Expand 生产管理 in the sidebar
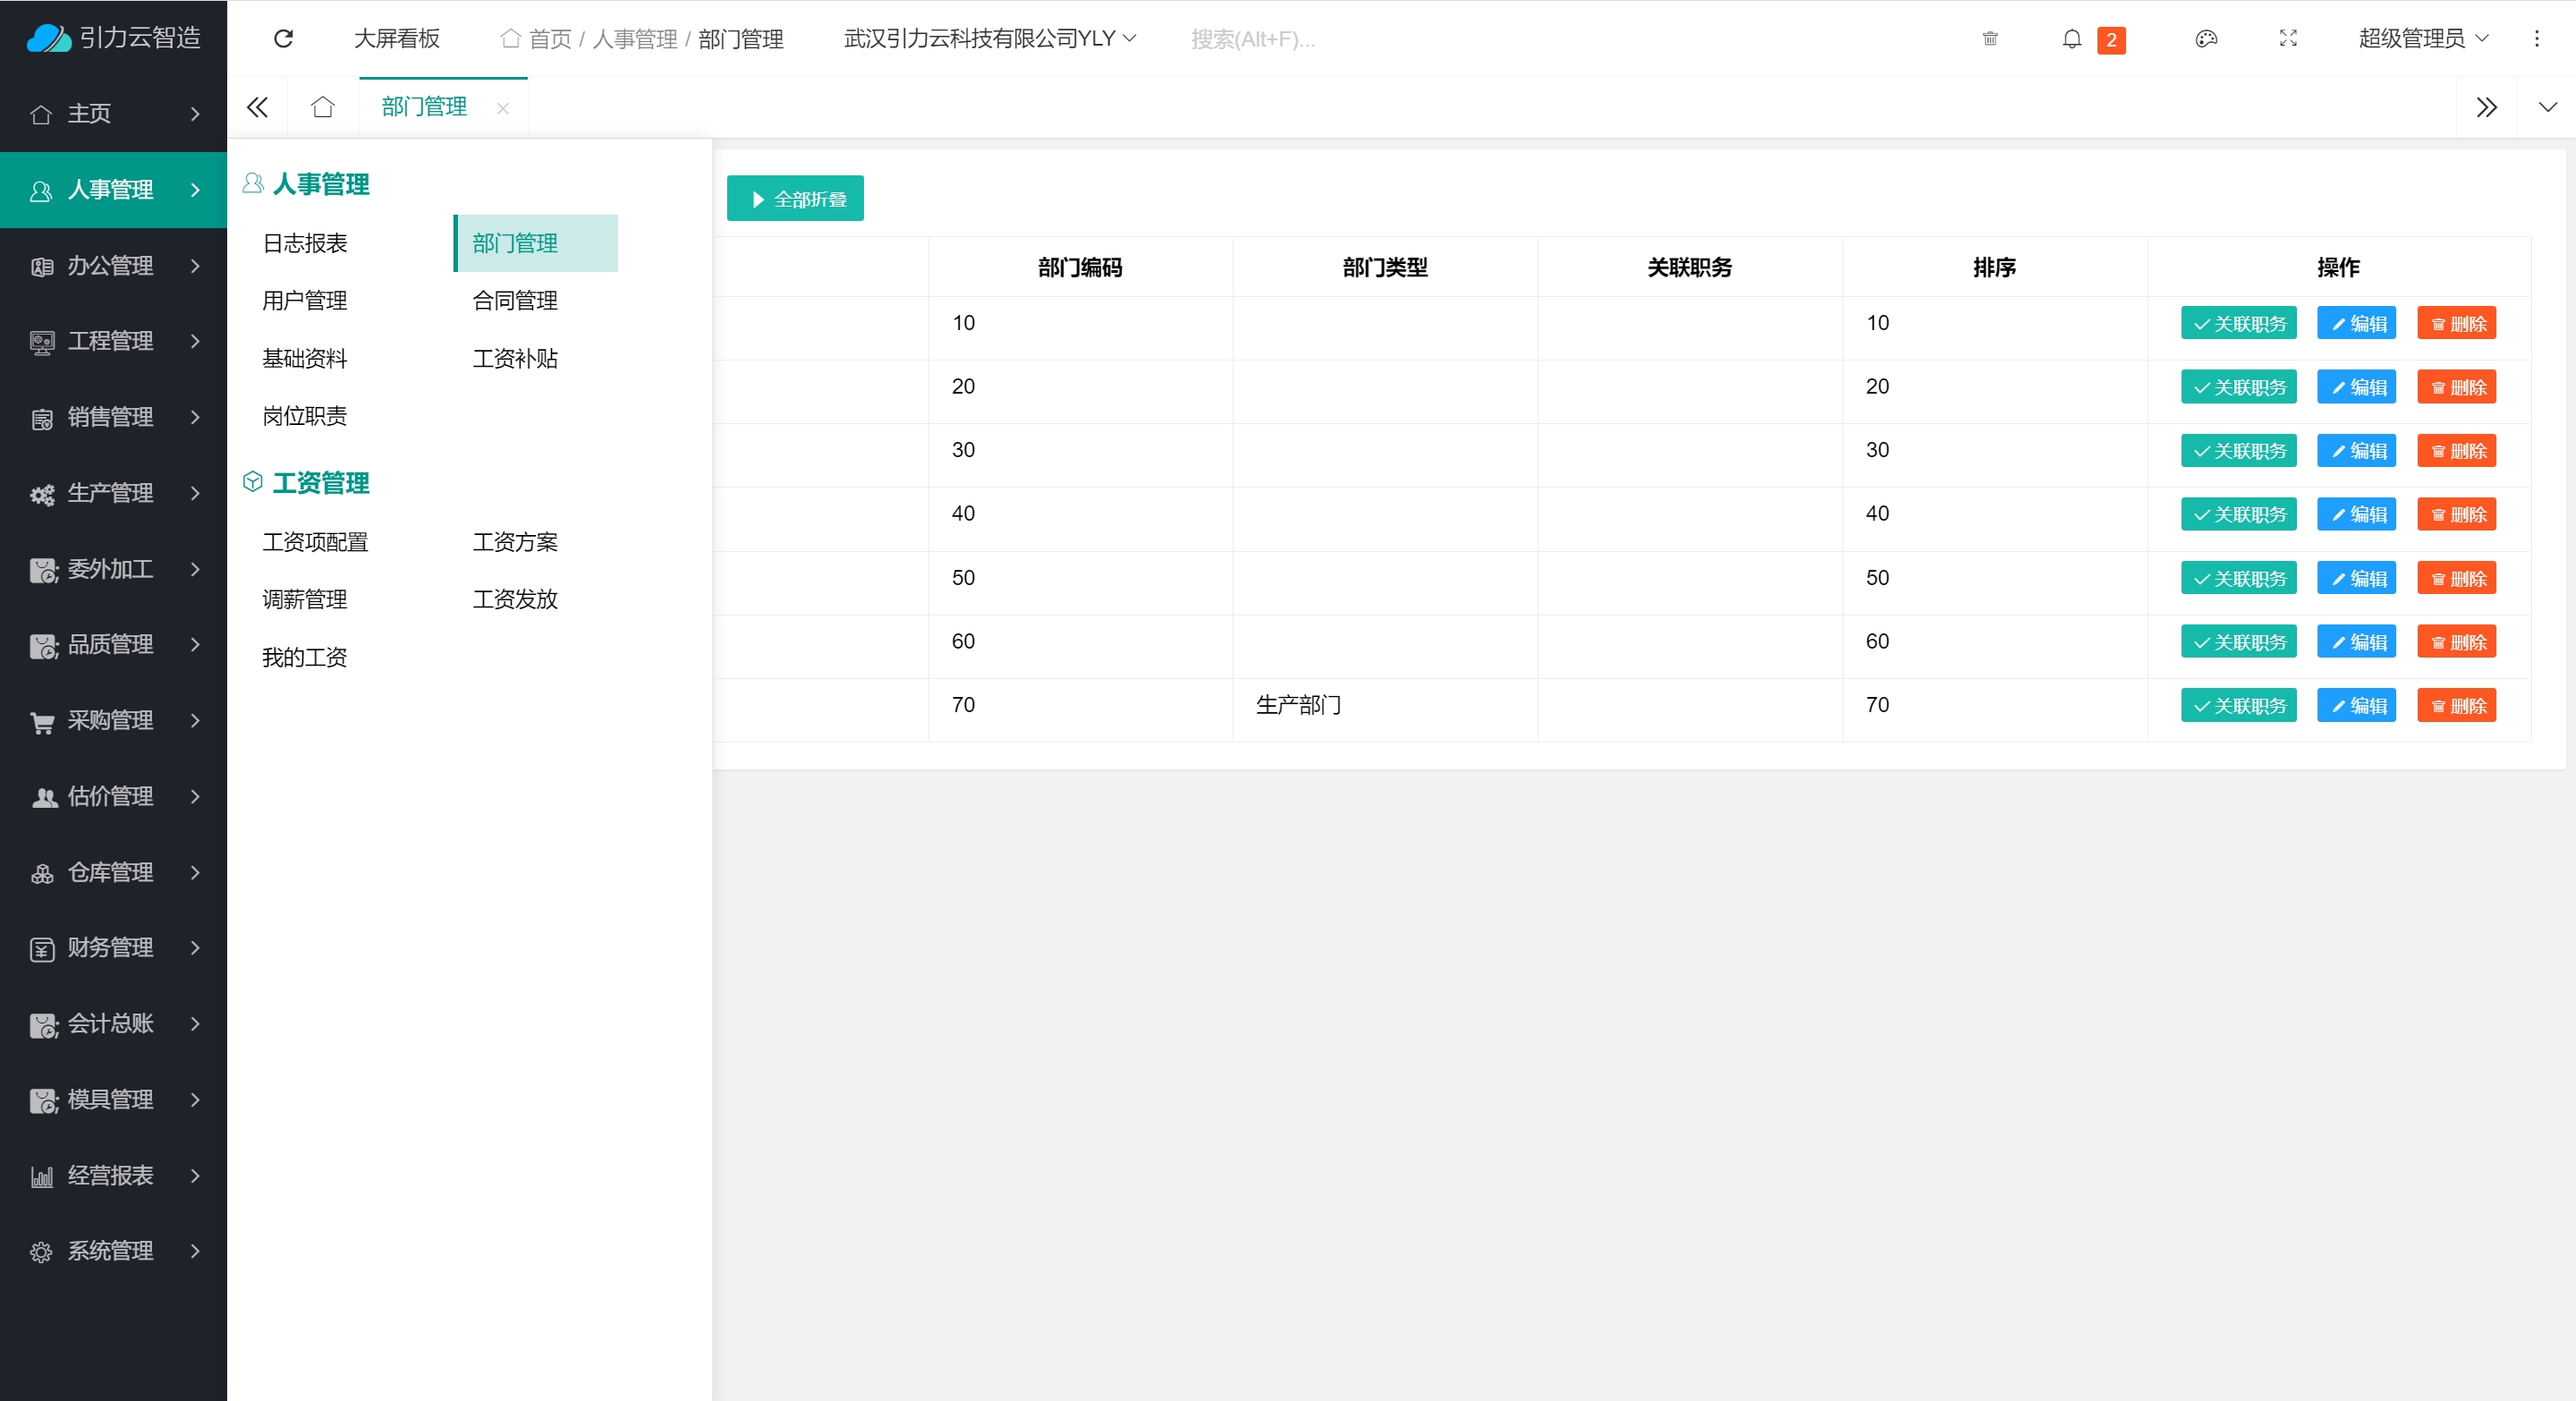The height and width of the screenshot is (1401, 2576). click(x=113, y=493)
